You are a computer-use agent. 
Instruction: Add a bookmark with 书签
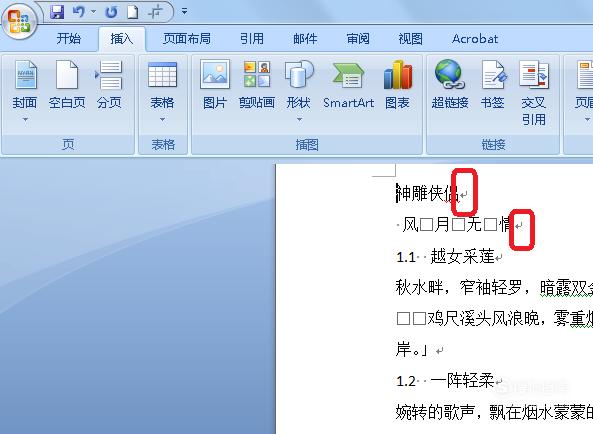pyautogui.click(x=493, y=85)
